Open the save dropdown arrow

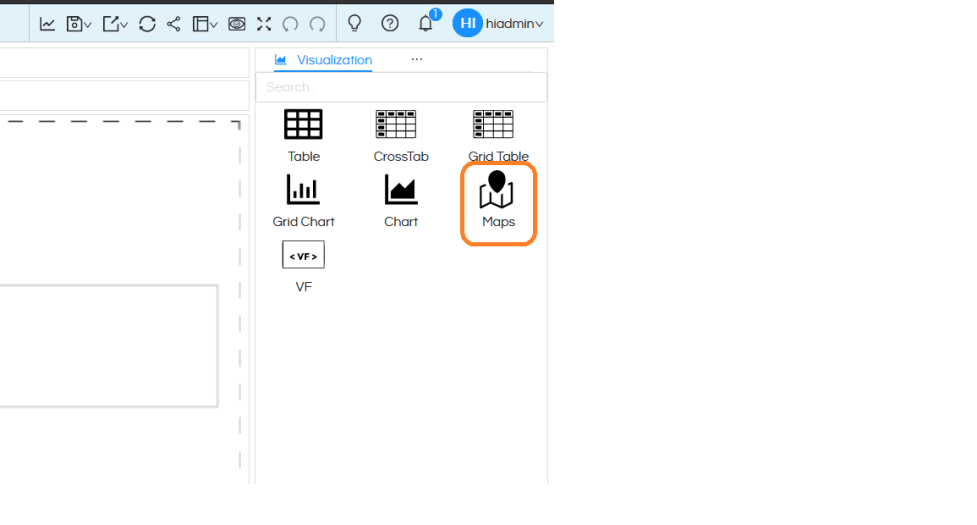88,25
